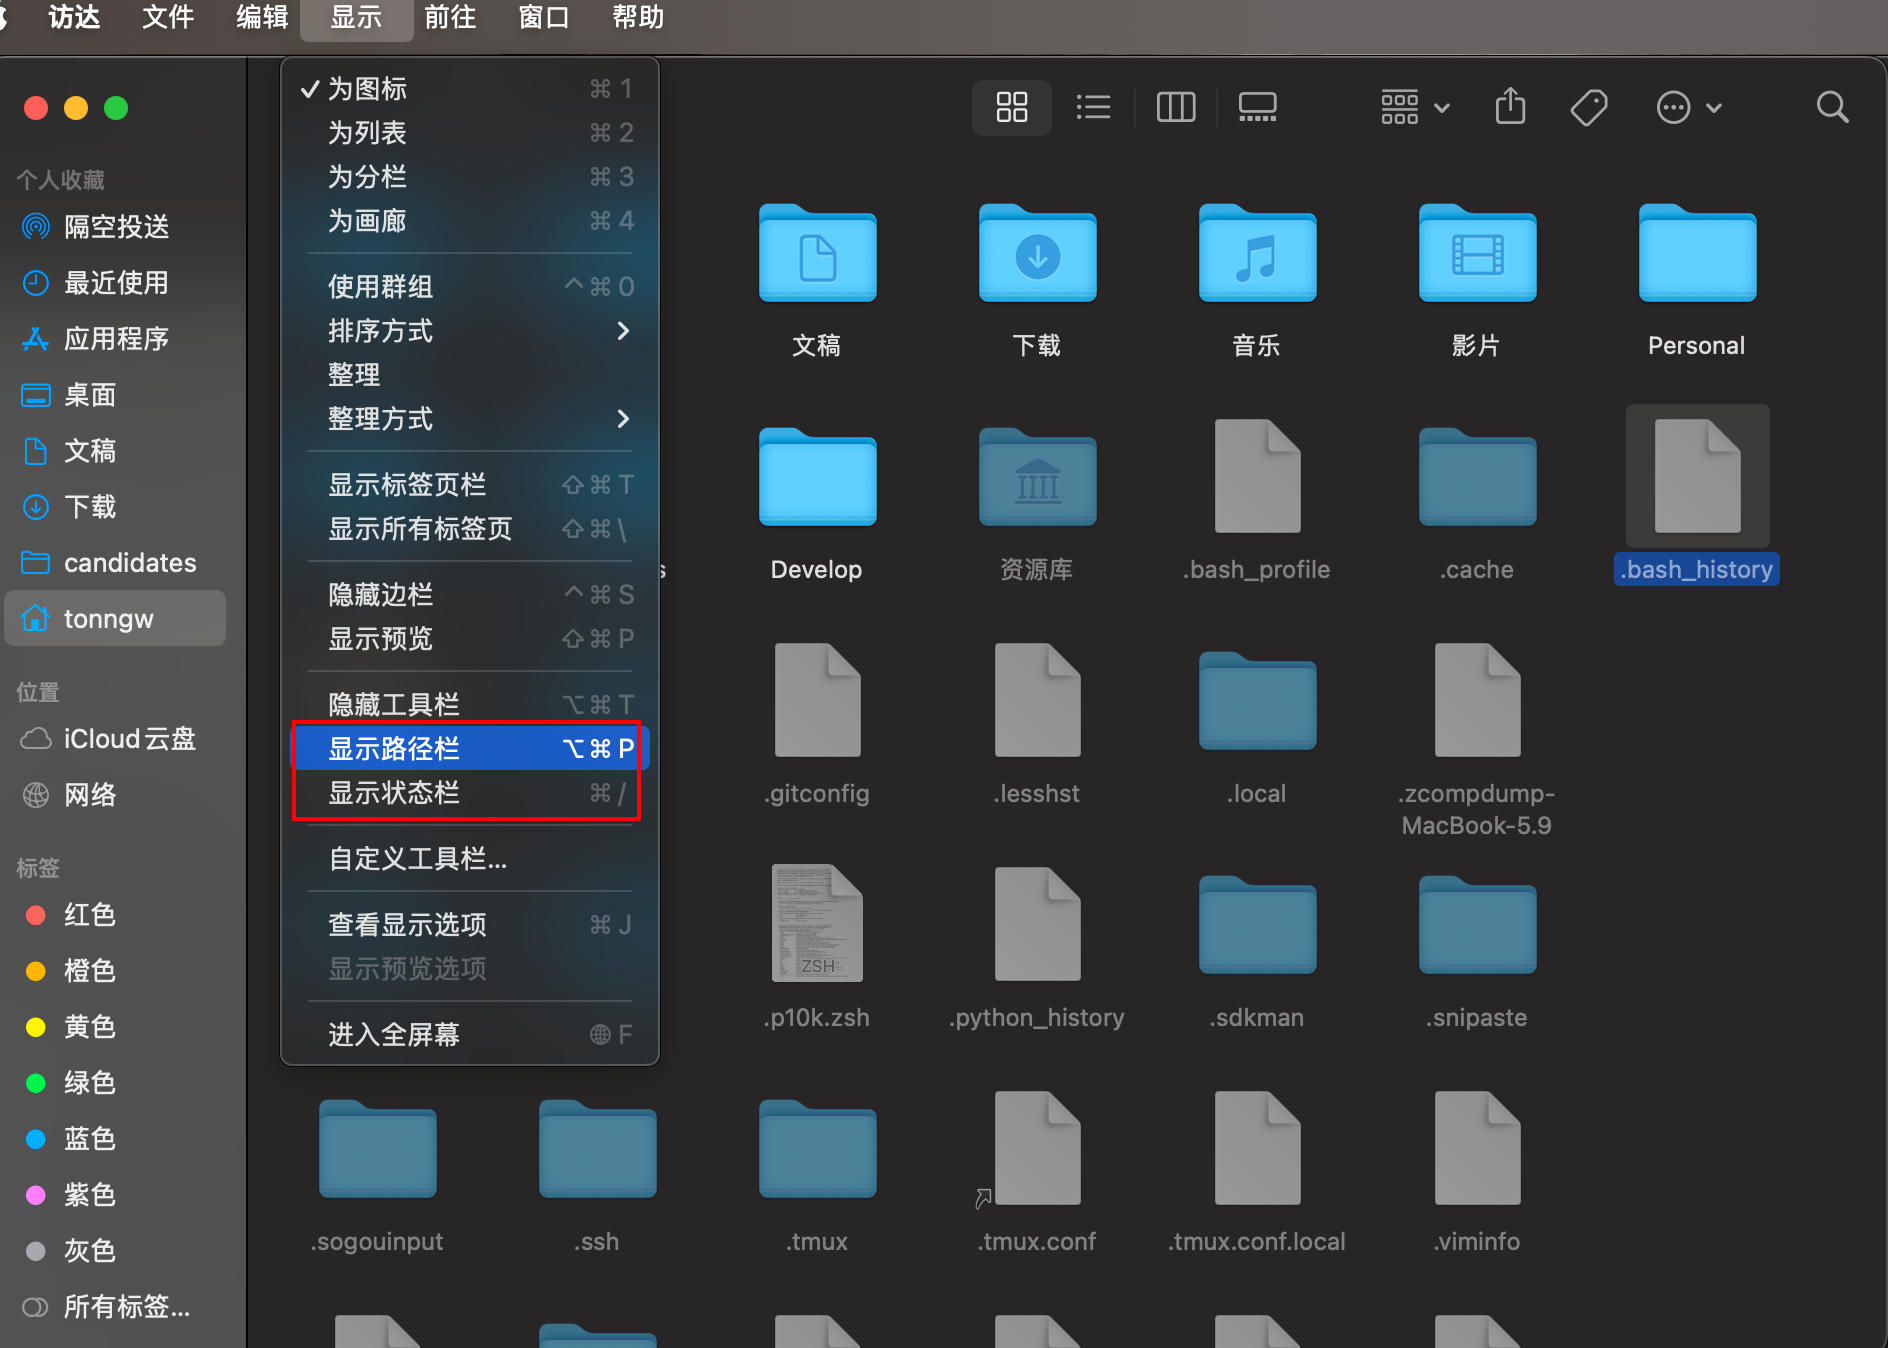The height and width of the screenshot is (1348, 1888).
Task: Select the 绿色 tag
Action: (116, 1083)
